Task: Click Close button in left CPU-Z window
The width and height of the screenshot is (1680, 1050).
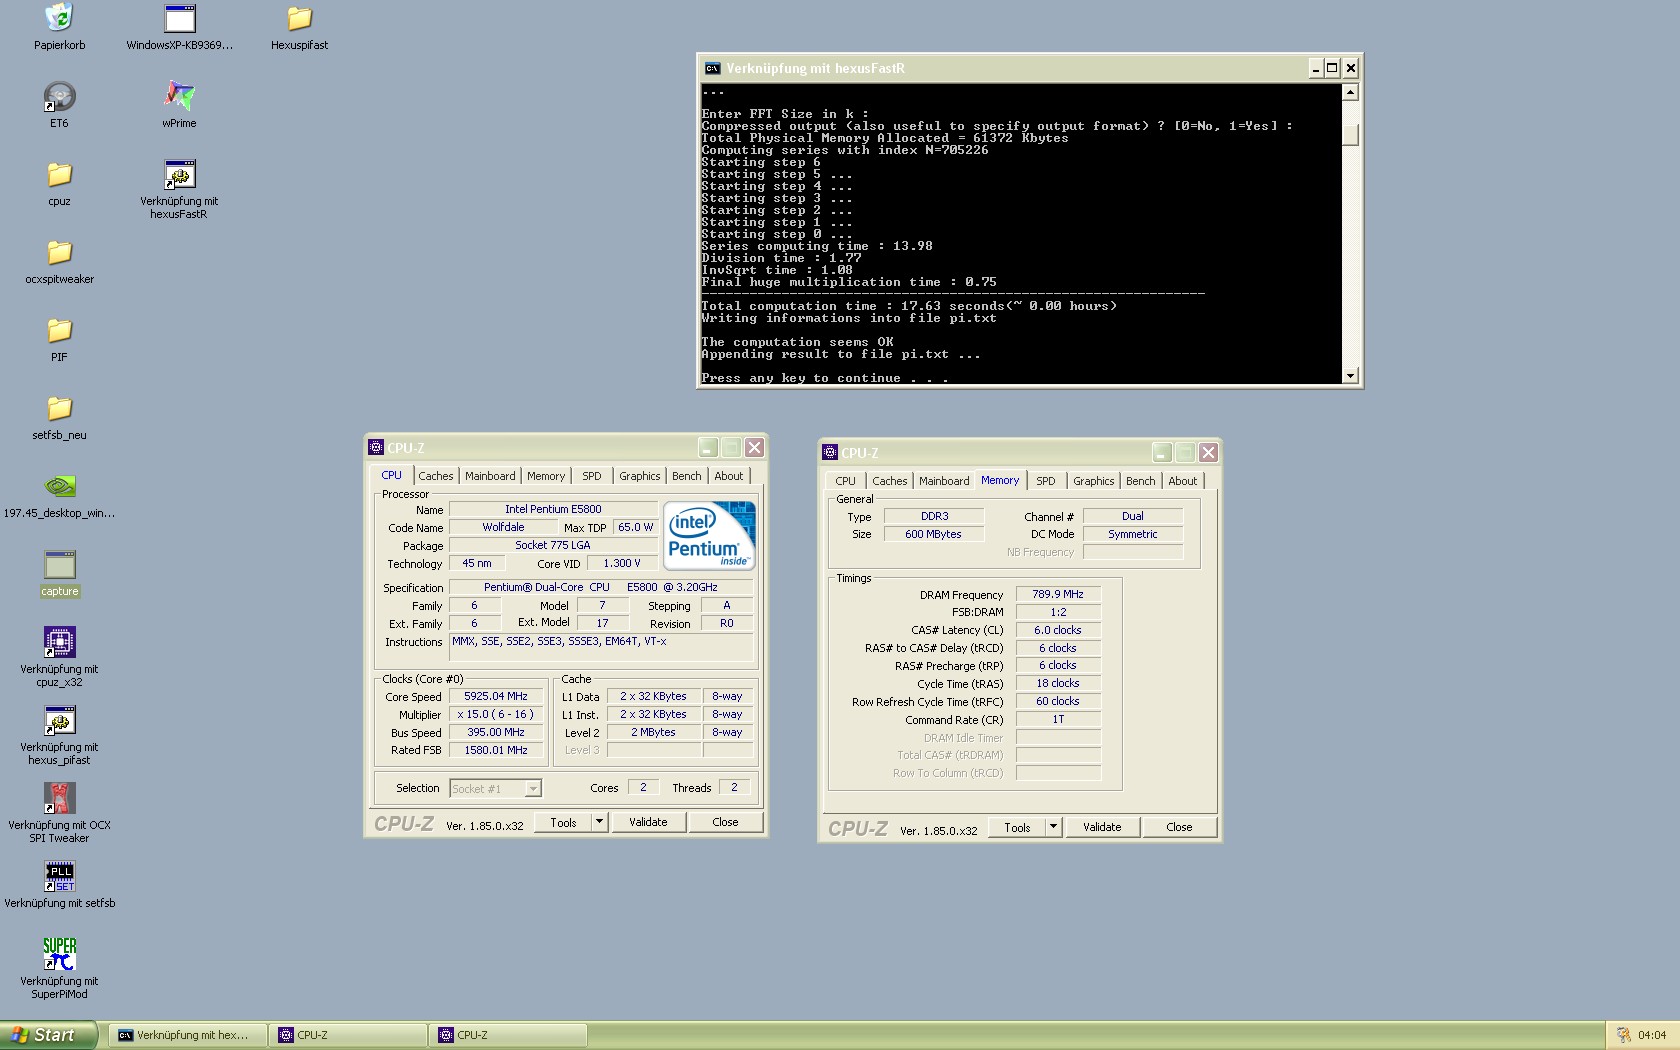Action: (x=726, y=822)
